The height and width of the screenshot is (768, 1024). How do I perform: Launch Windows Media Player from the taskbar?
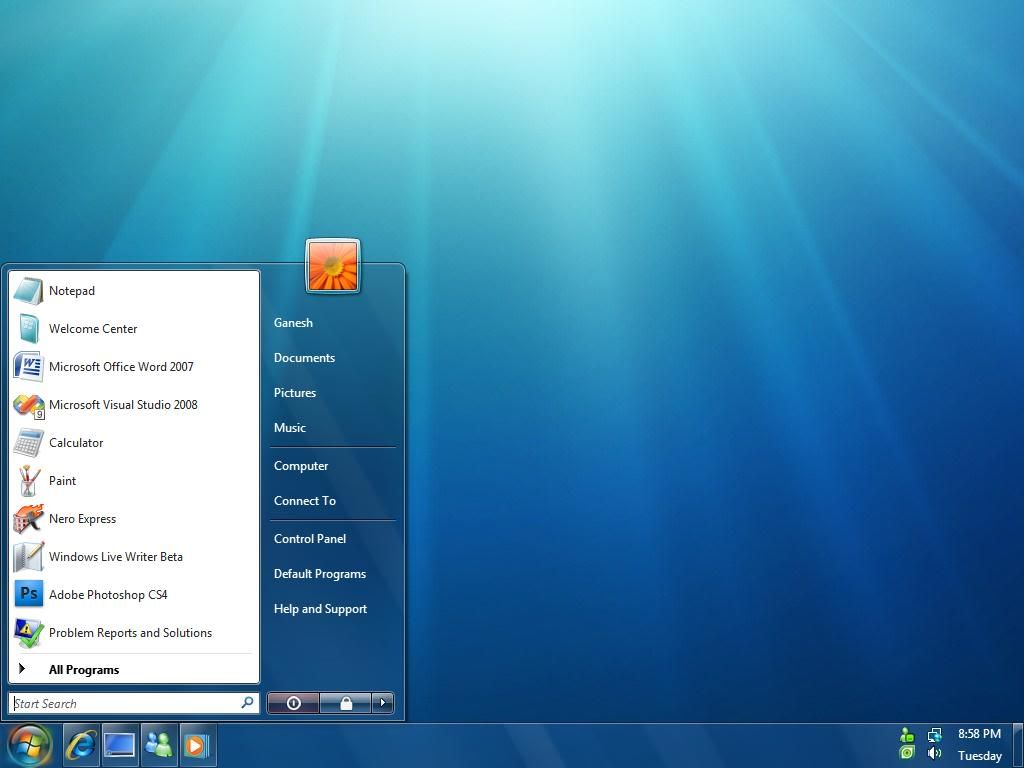pyautogui.click(x=197, y=744)
